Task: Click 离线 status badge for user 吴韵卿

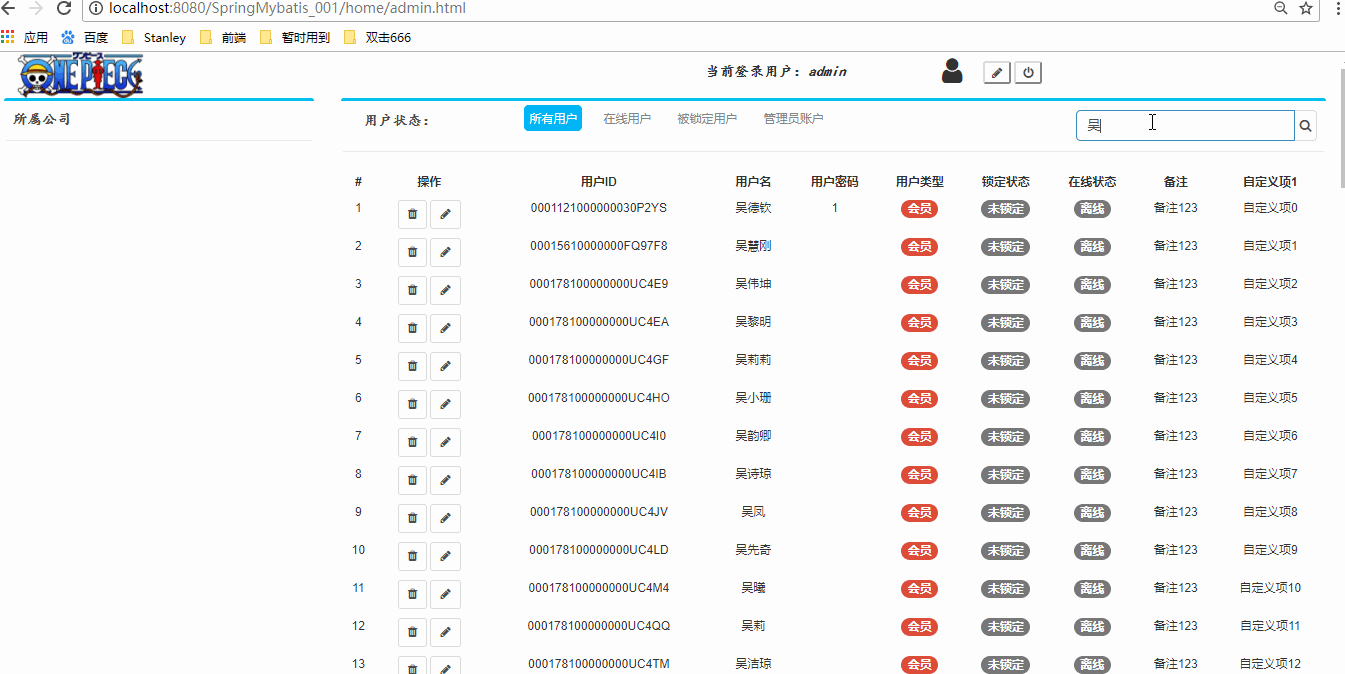Action: pyautogui.click(x=1092, y=437)
